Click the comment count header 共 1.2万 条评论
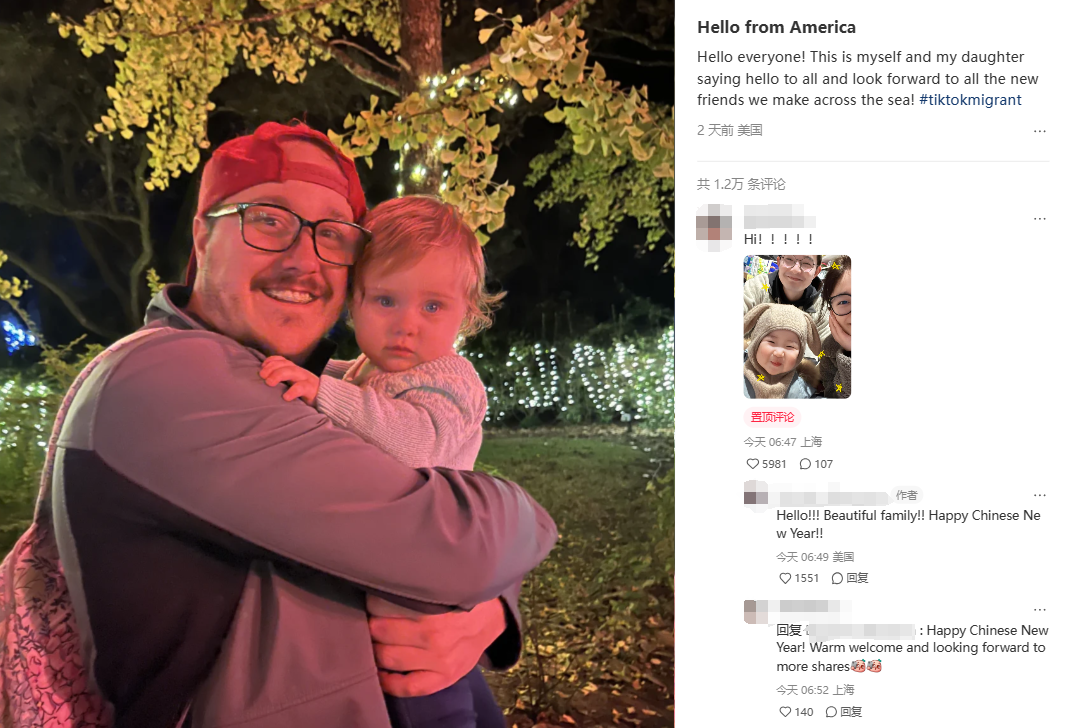Viewport: 1068px width, 728px height. (741, 184)
